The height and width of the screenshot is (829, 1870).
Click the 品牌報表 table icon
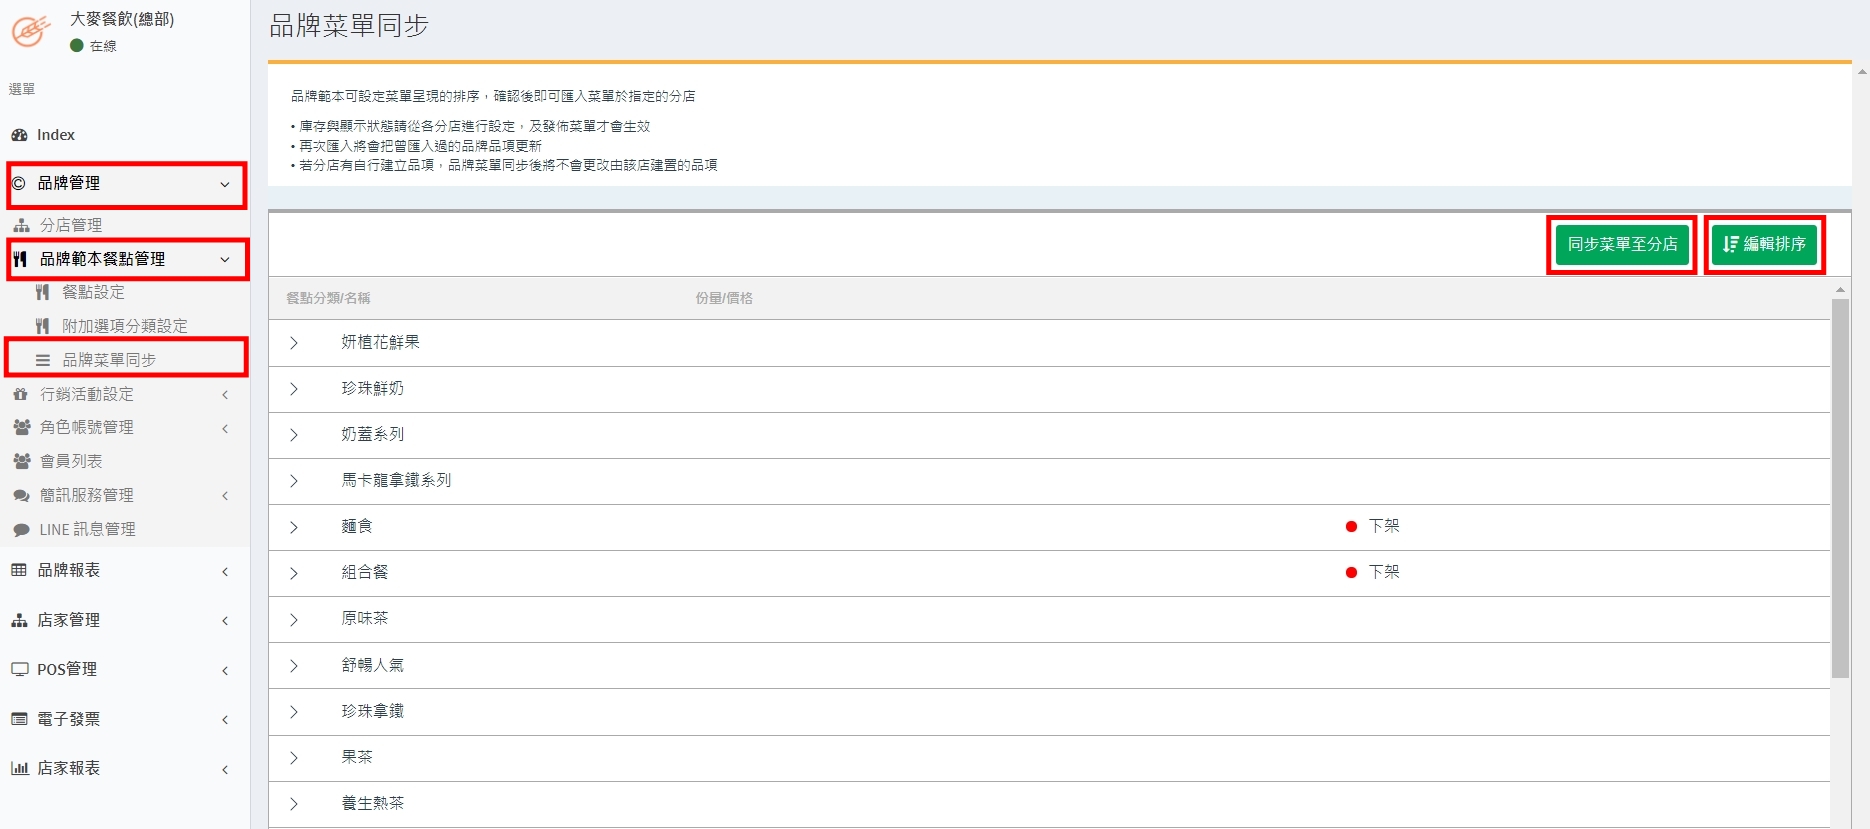coord(19,571)
